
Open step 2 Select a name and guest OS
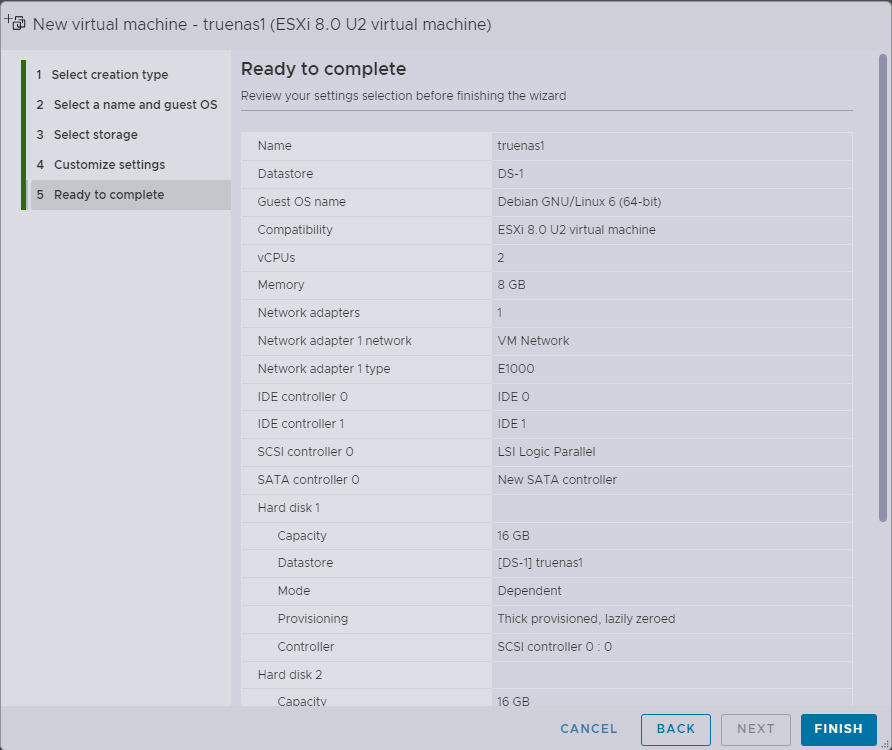point(135,105)
